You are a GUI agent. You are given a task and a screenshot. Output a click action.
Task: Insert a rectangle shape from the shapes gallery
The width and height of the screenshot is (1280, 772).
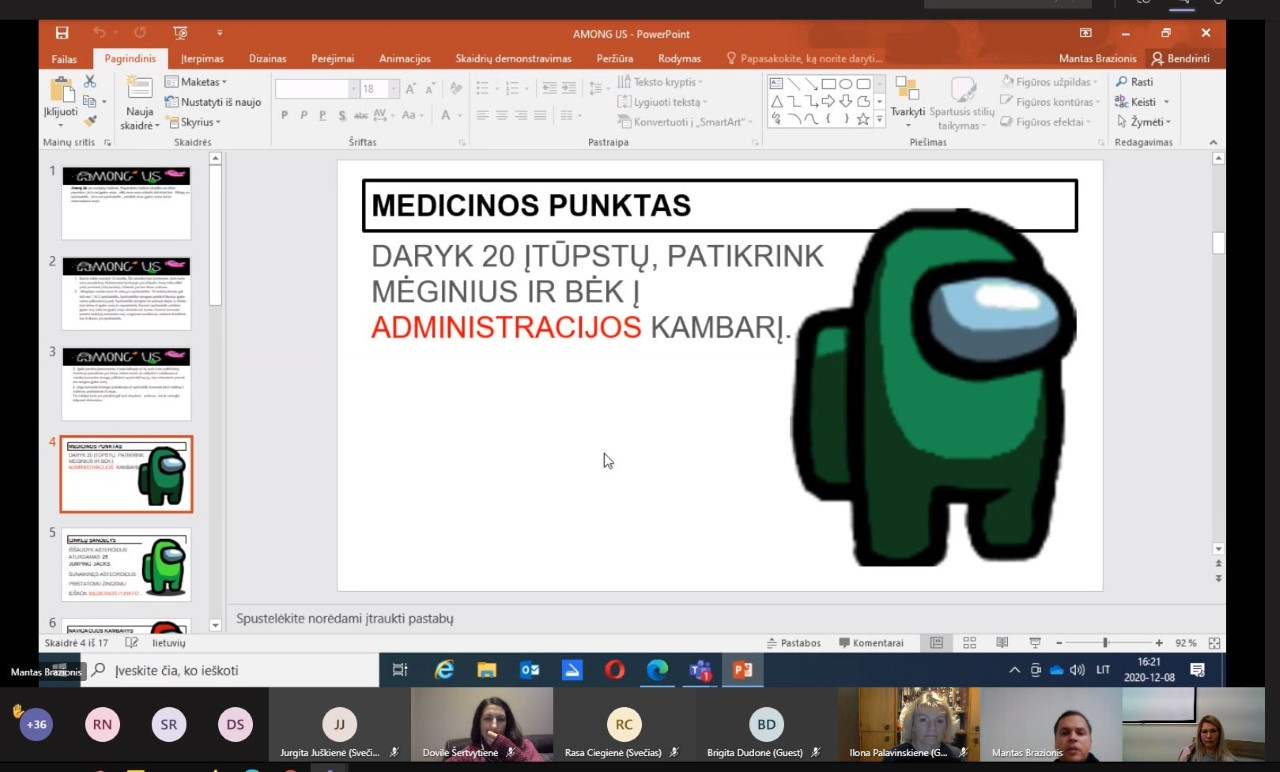pos(828,84)
